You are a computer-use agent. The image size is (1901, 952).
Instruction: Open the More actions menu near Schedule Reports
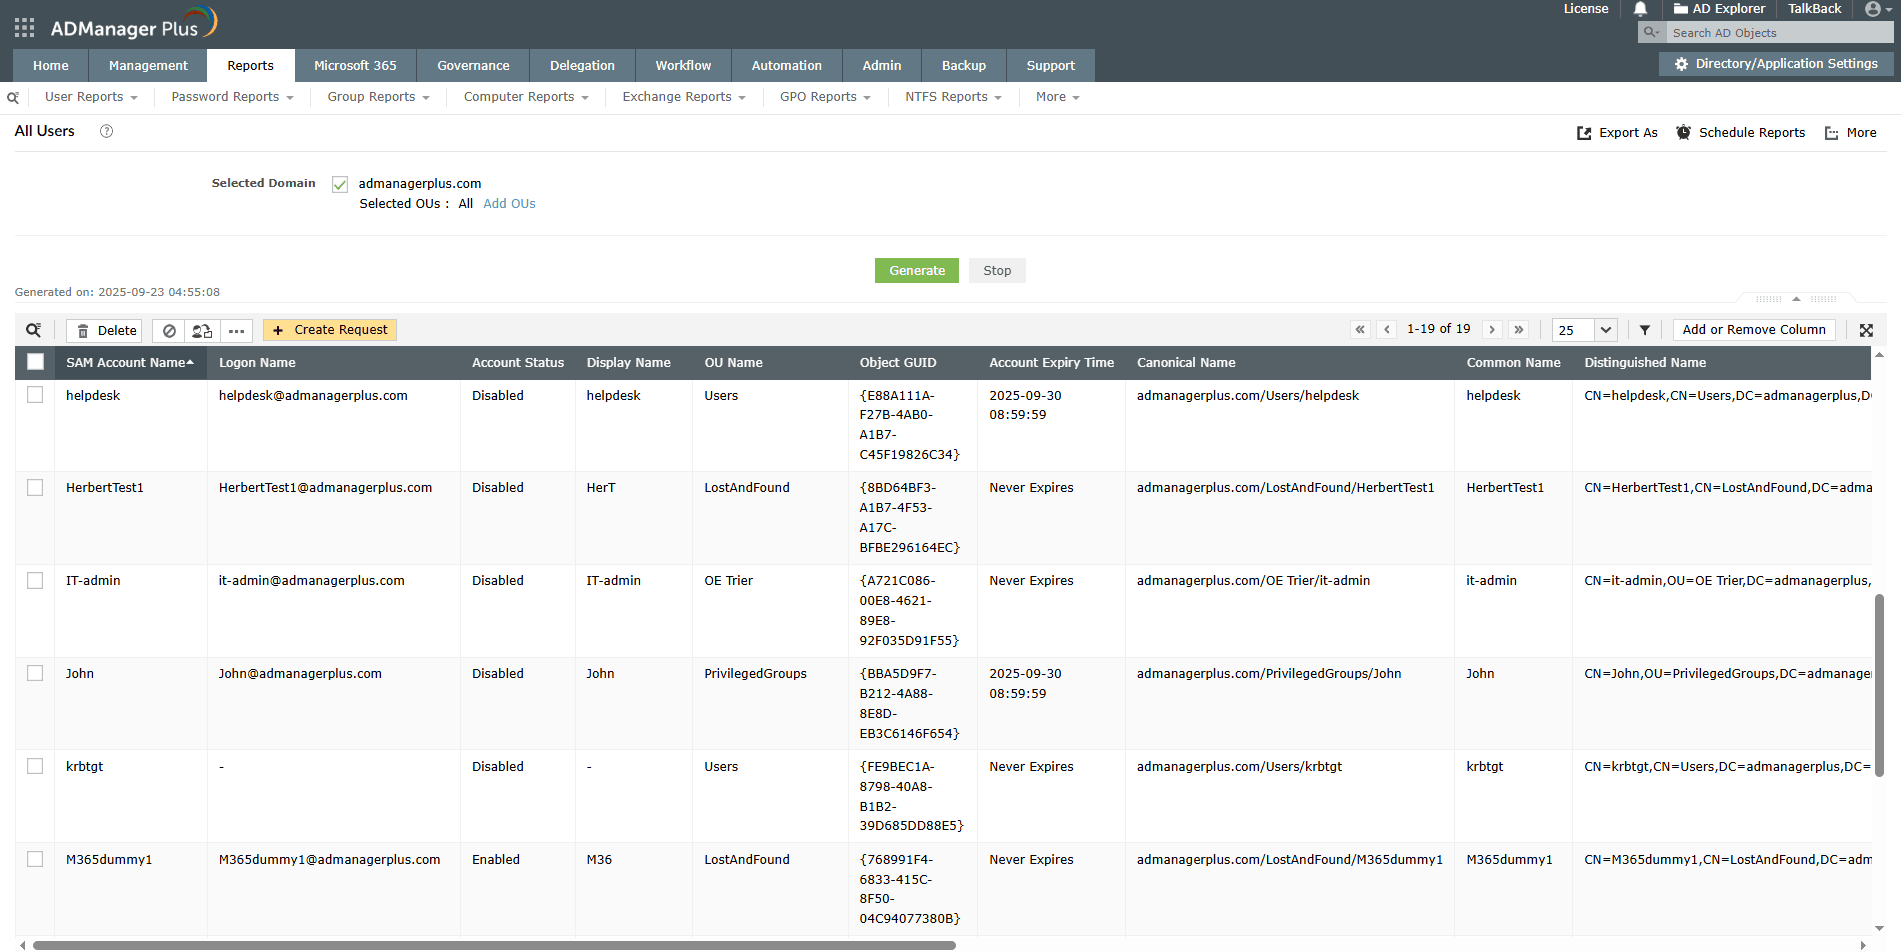tap(1851, 133)
